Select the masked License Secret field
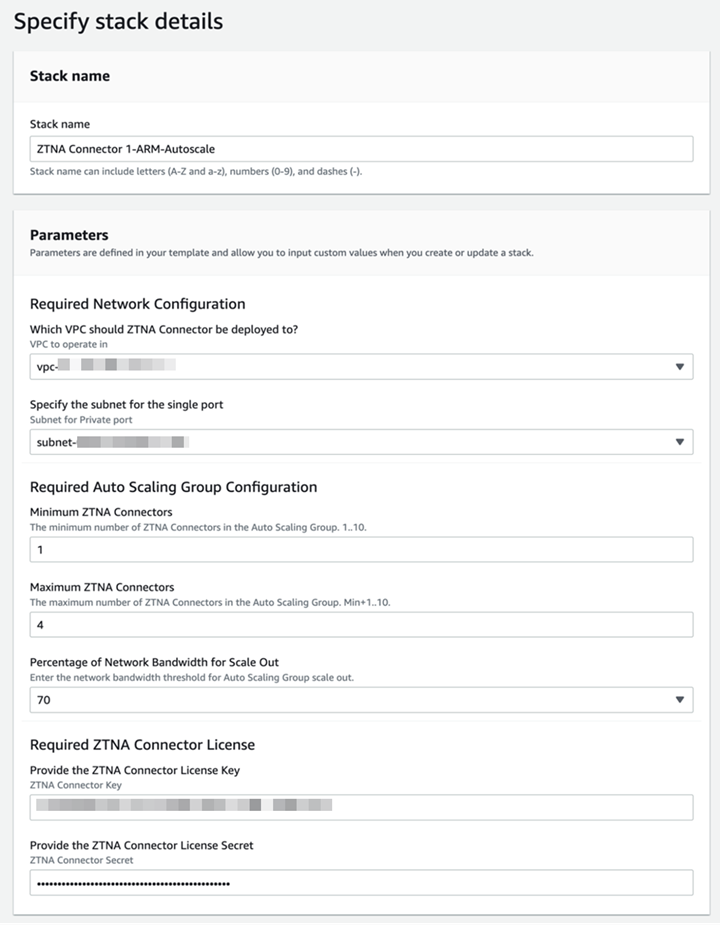 [360, 883]
